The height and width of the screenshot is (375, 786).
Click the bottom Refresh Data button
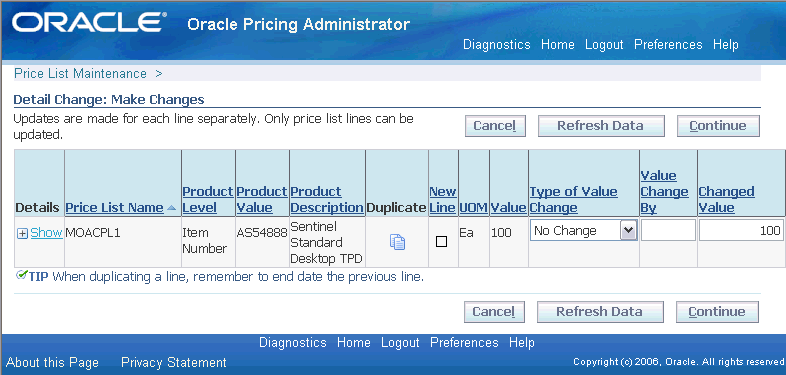(600, 311)
